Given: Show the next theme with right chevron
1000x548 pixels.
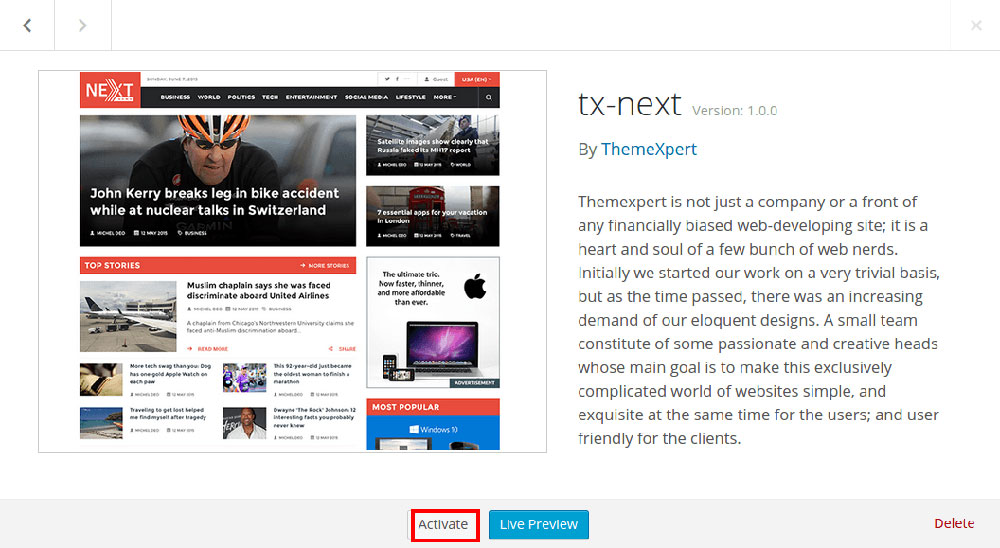Looking at the screenshot, I should click(82, 25).
